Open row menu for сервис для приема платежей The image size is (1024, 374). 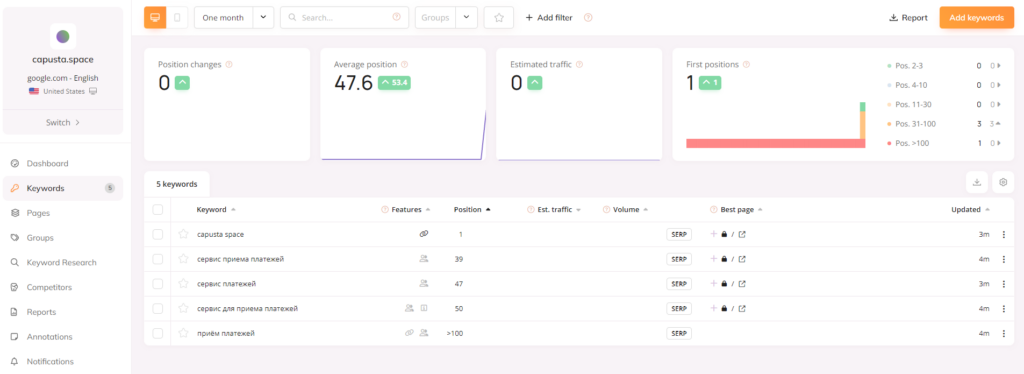(x=1004, y=308)
